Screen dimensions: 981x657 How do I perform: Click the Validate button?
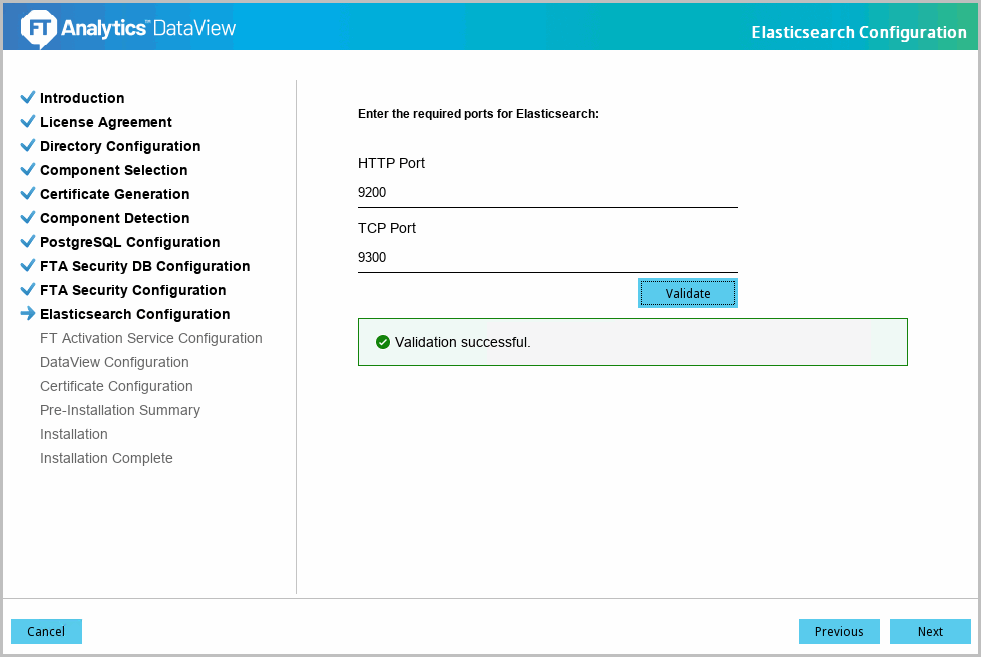pyautogui.click(x=688, y=293)
